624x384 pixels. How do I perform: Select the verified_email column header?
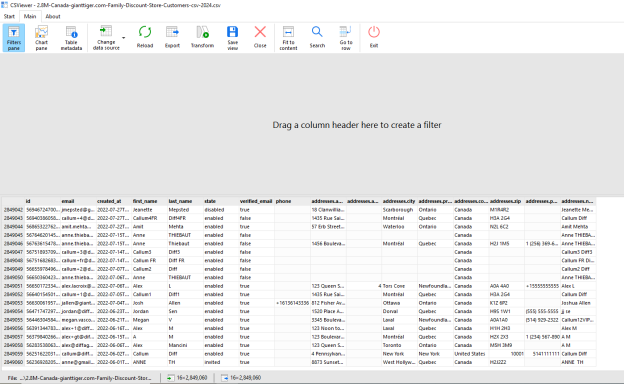pos(257,201)
